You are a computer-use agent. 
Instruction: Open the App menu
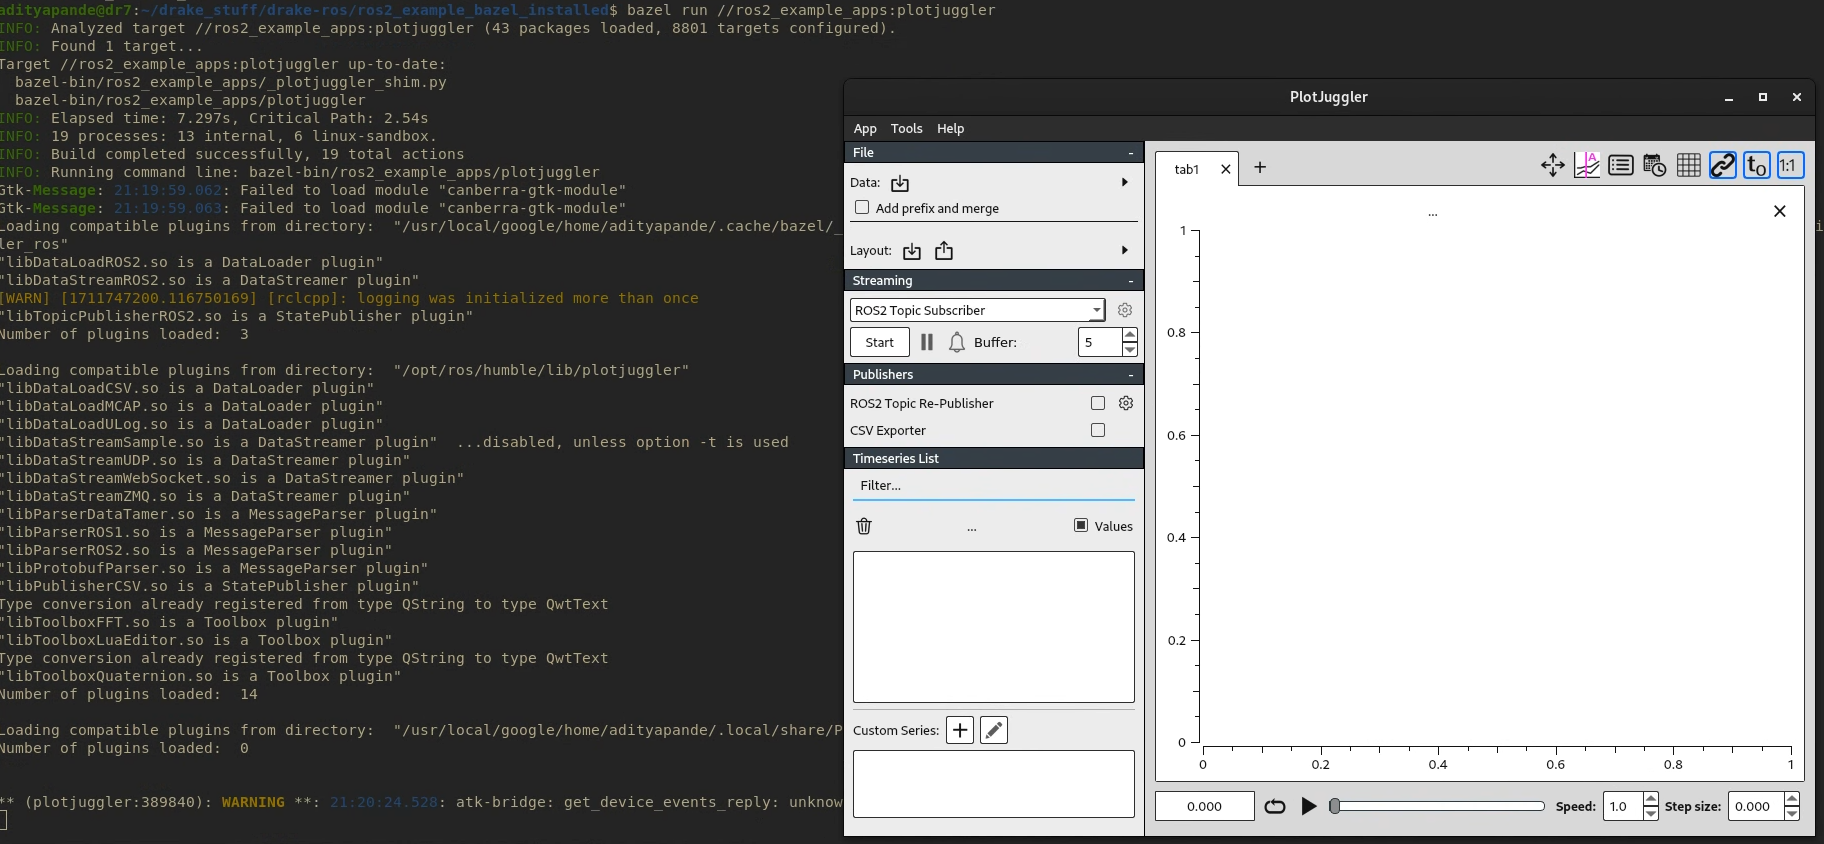(865, 128)
